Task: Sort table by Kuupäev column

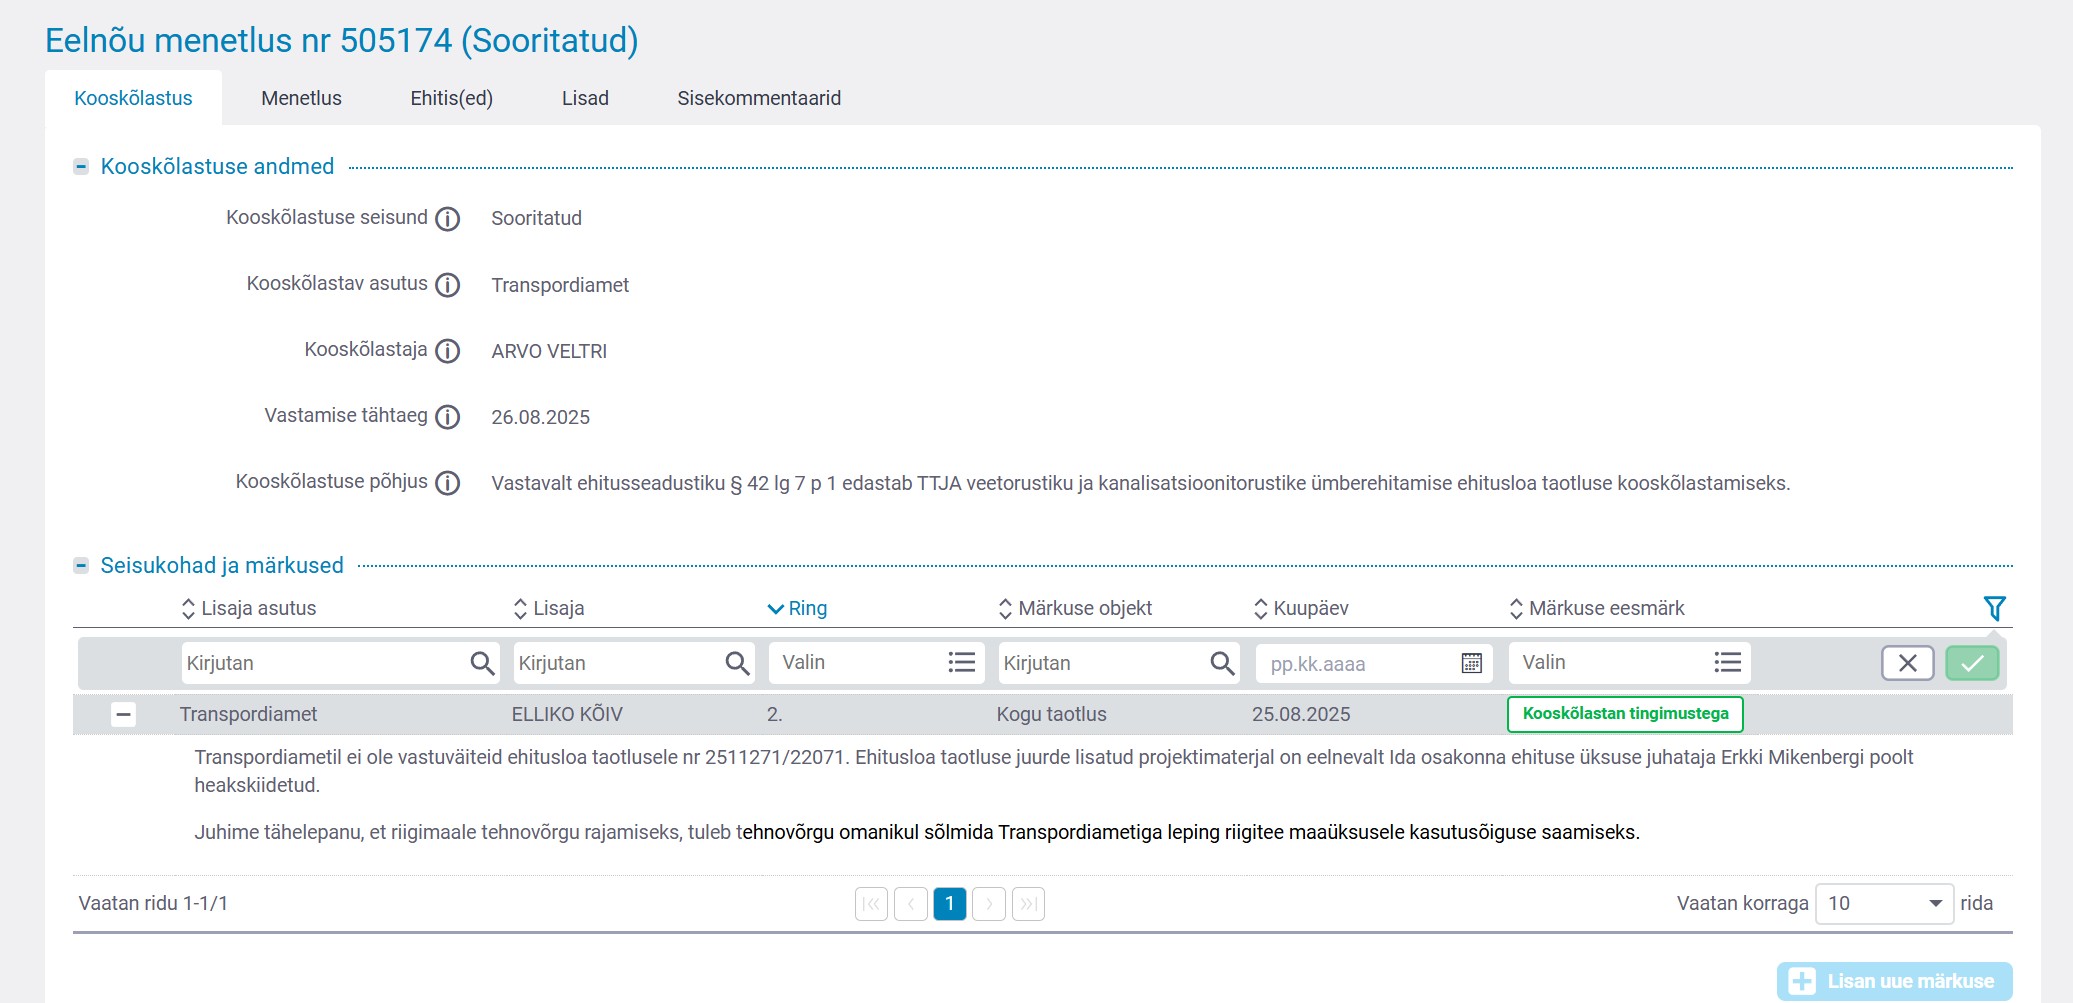Action: pyautogui.click(x=1309, y=608)
